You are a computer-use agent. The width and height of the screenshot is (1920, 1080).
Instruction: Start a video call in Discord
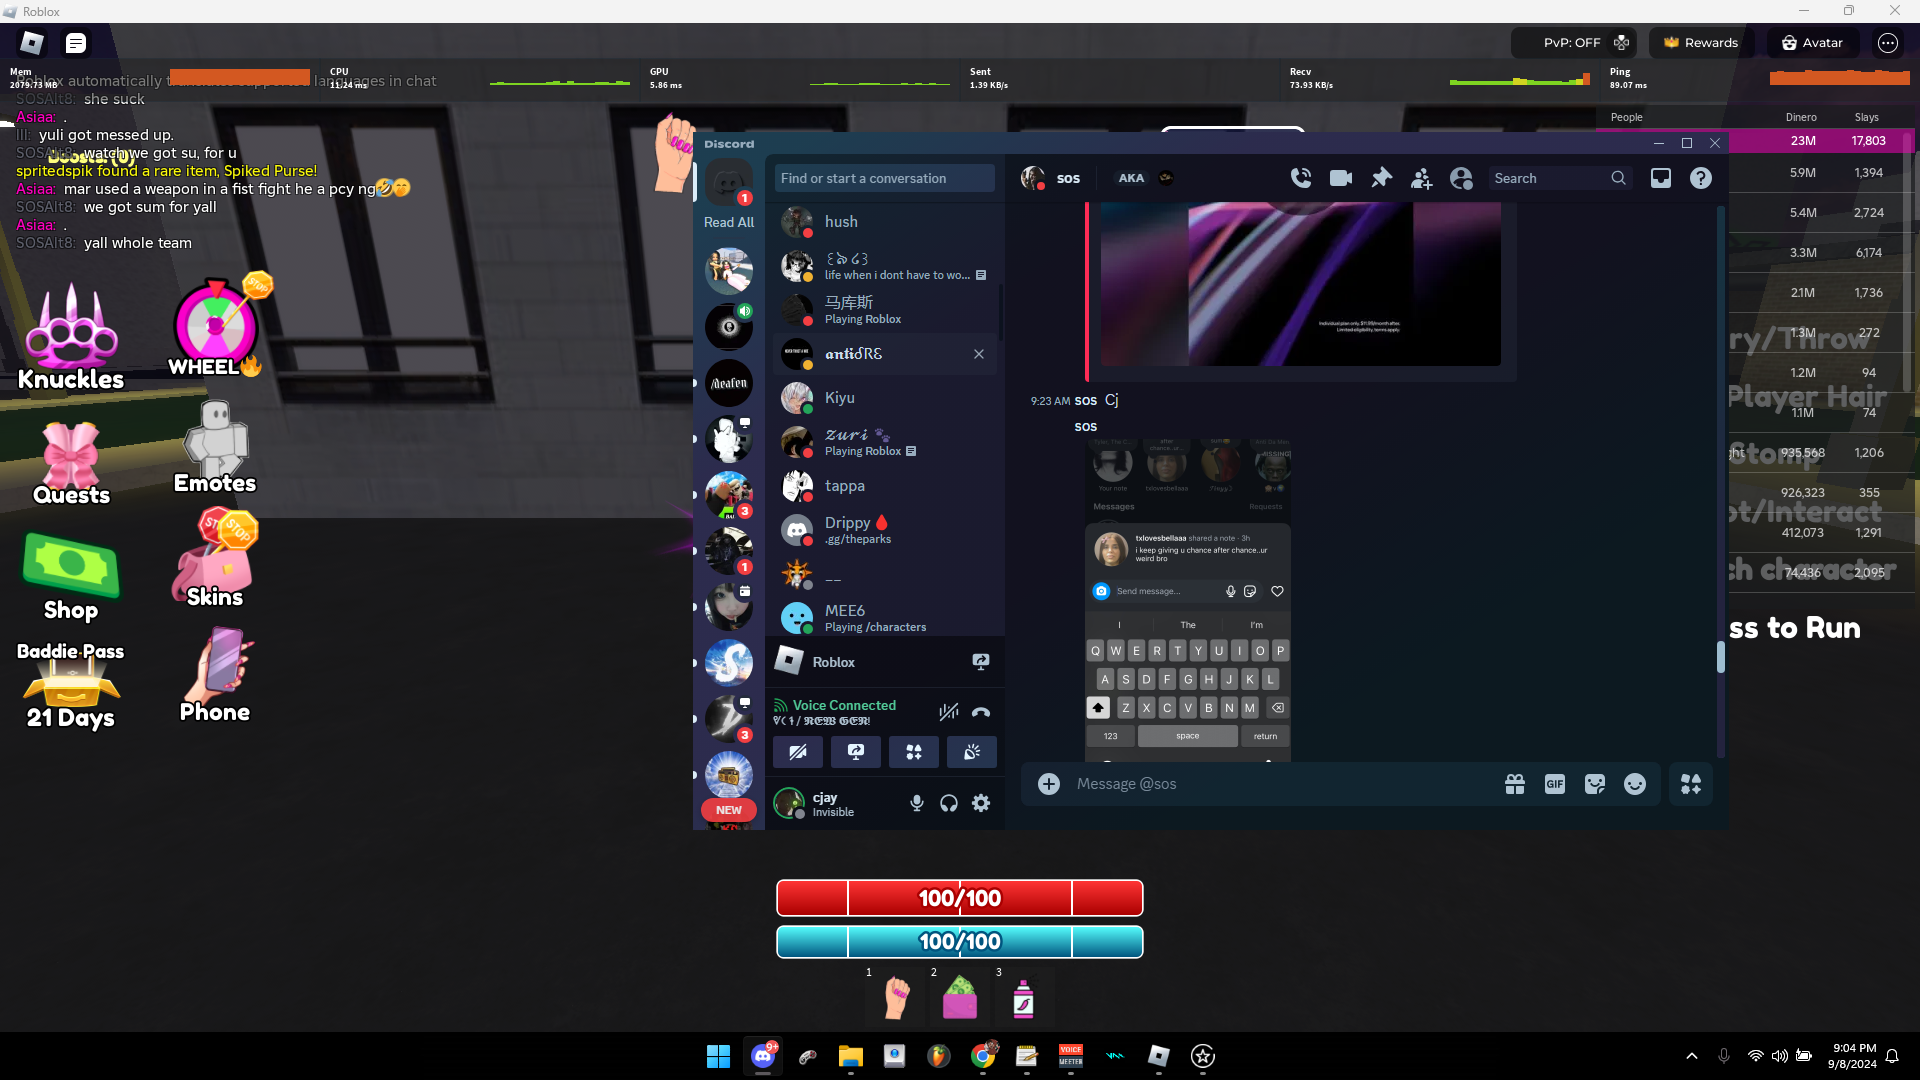[x=1341, y=178]
